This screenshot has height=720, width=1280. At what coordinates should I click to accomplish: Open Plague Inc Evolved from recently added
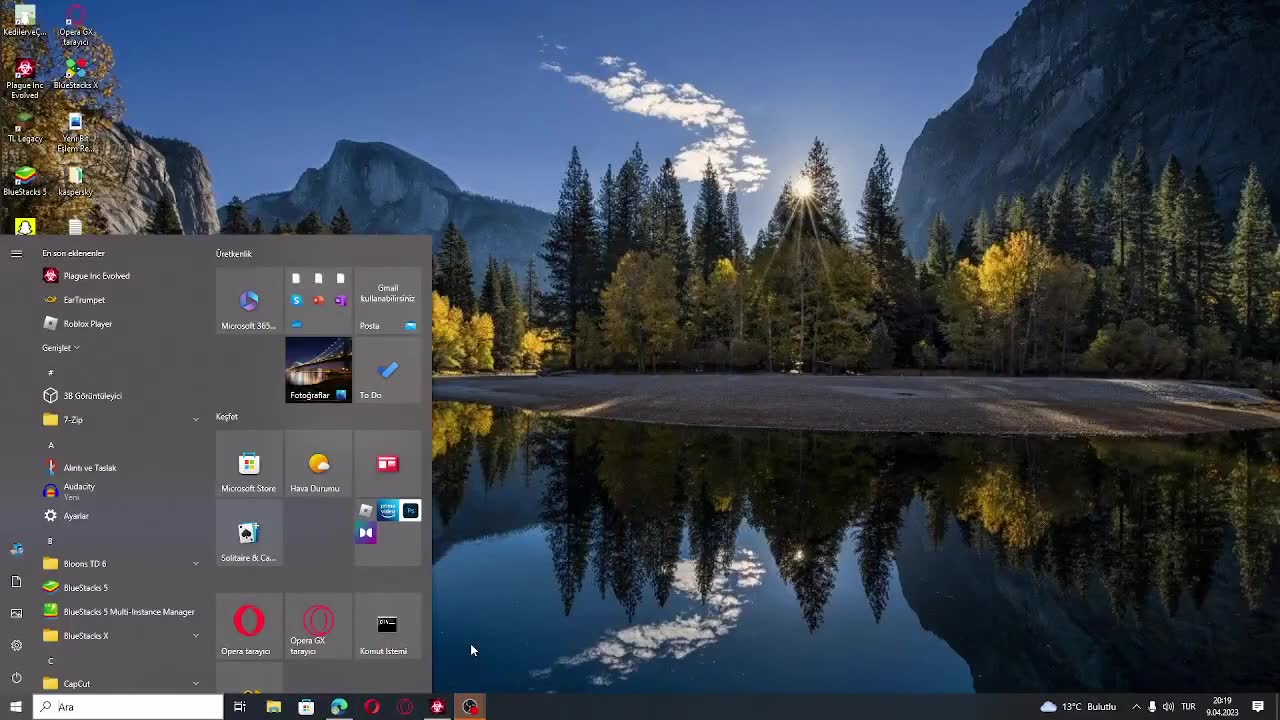[96, 276]
